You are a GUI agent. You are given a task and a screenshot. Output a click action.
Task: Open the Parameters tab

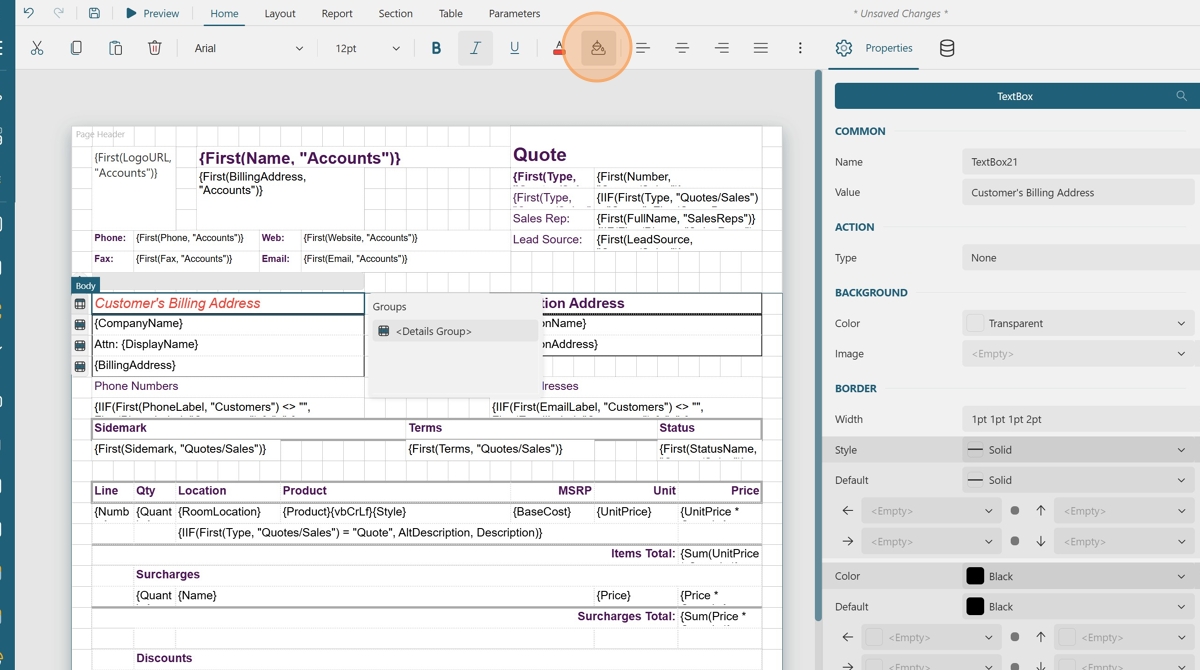tap(514, 13)
